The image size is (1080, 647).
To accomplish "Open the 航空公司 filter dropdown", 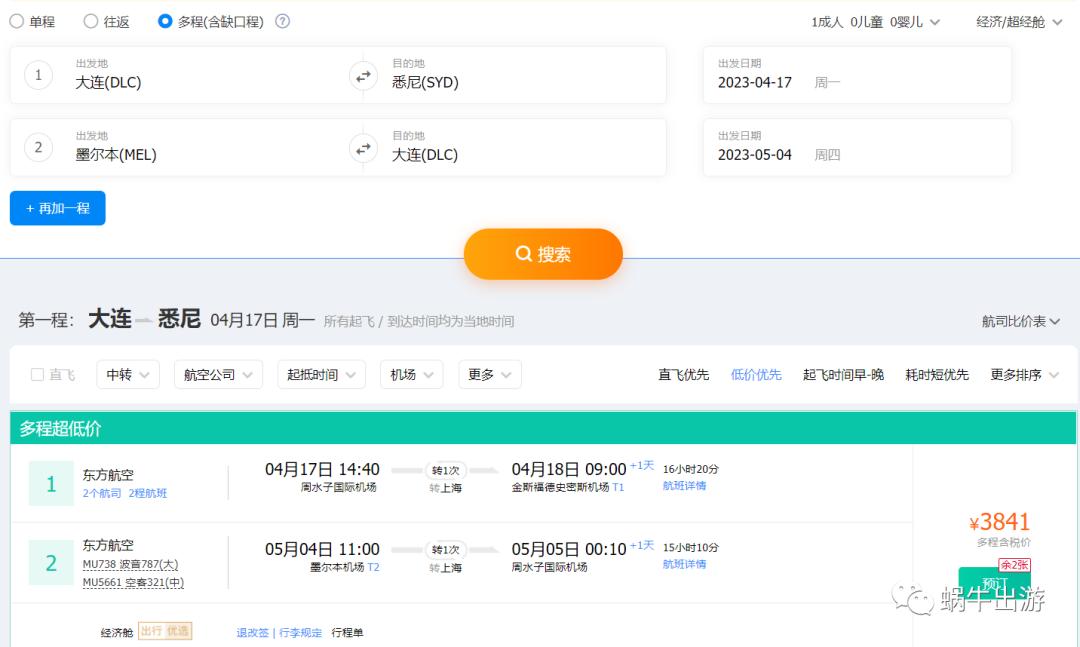I will tap(218, 373).
